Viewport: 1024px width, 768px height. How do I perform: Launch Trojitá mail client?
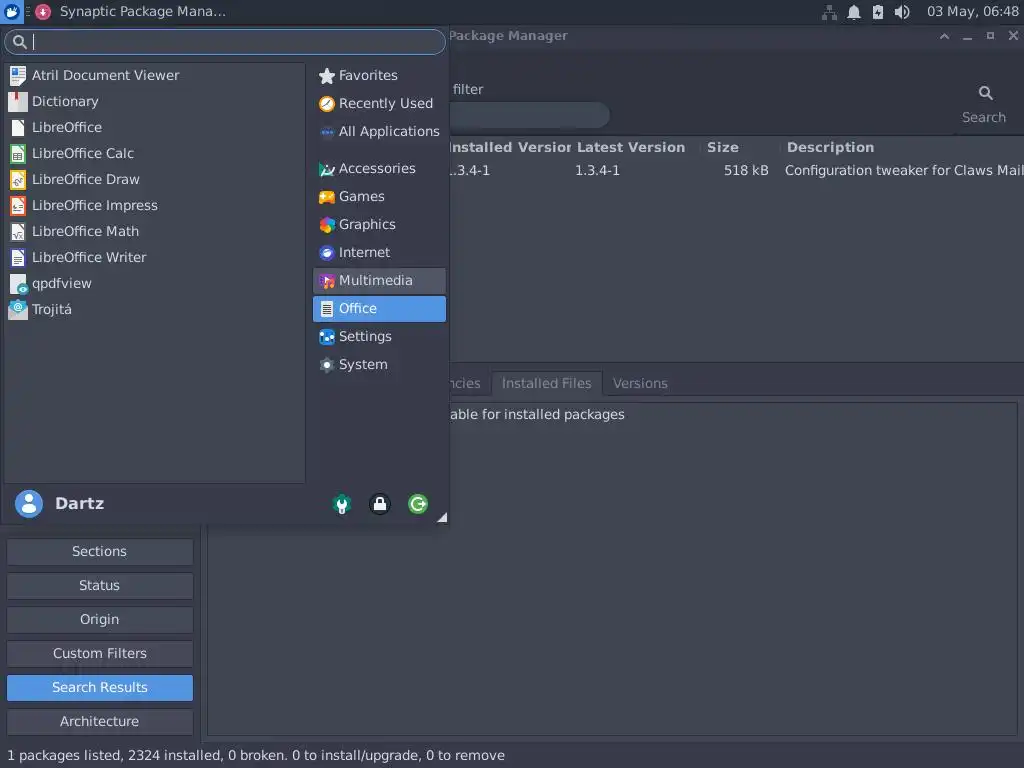tap(155, 310)
